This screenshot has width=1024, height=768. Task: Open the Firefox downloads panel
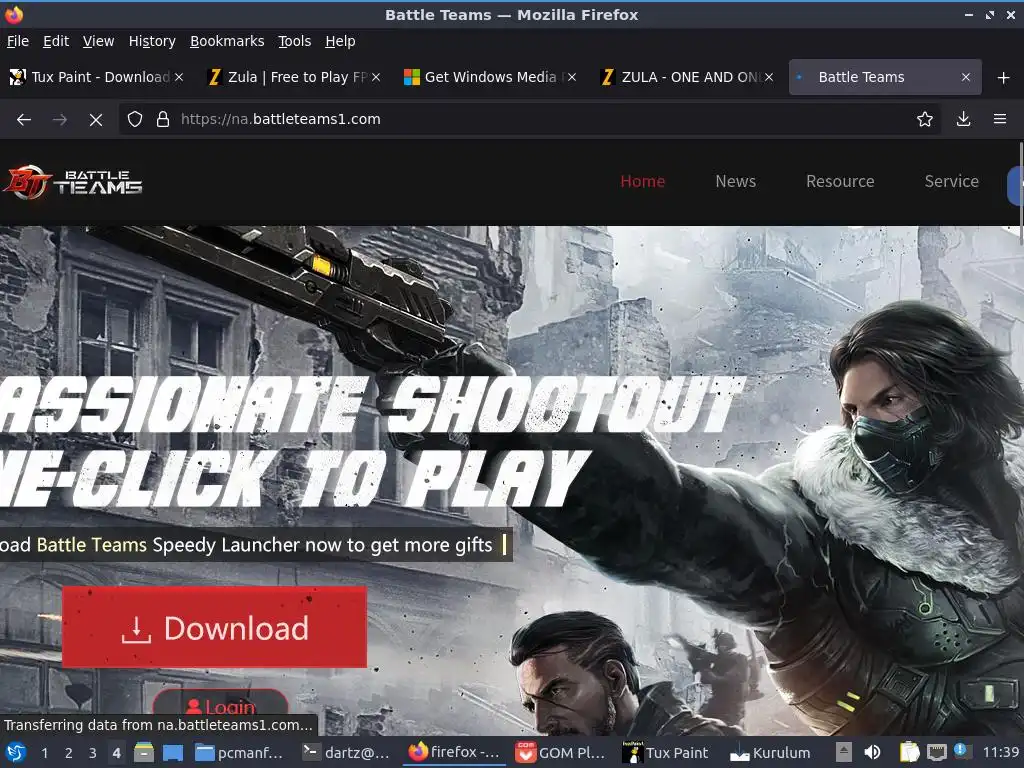pyautogui.click(x=963, y=120)
